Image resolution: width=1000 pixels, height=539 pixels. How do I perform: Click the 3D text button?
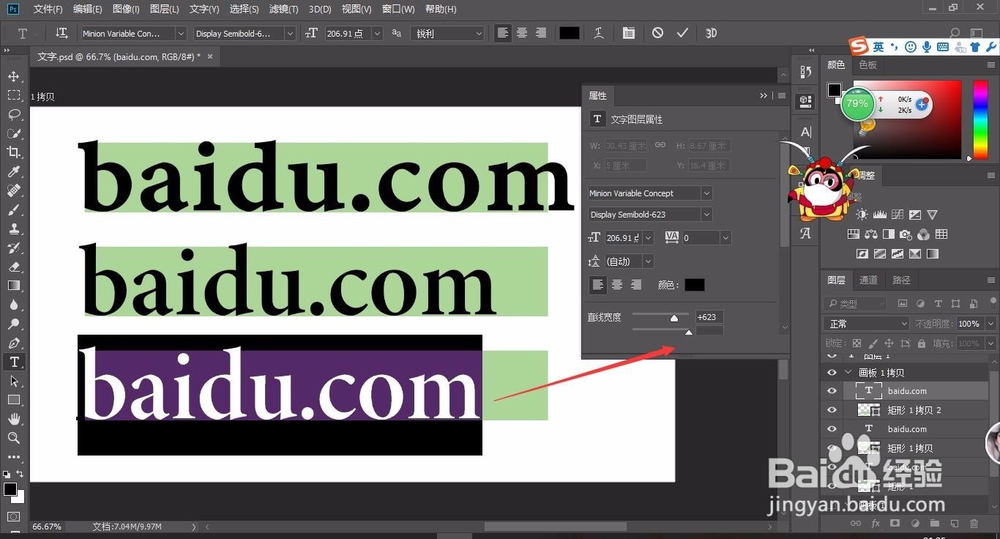coord(711,33)
